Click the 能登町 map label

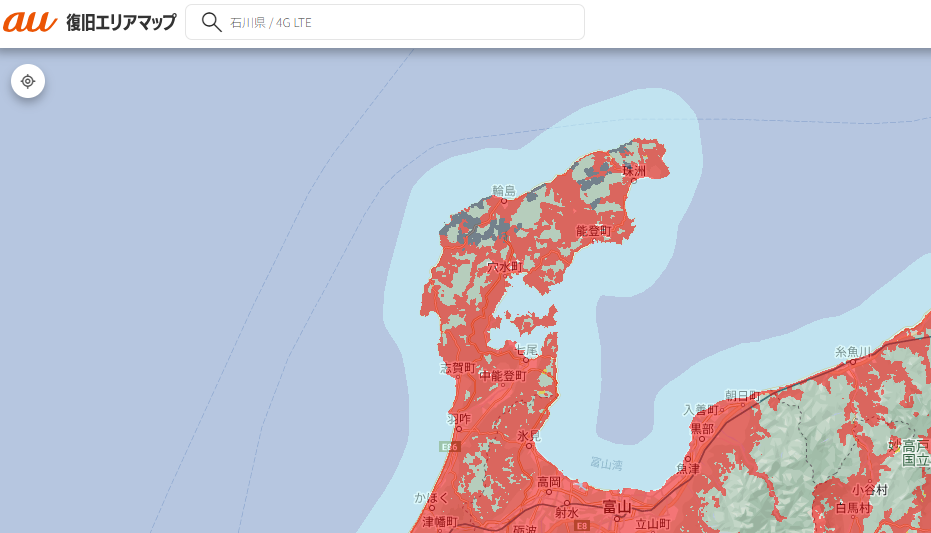pyautogui.click(x=593, y=231)
